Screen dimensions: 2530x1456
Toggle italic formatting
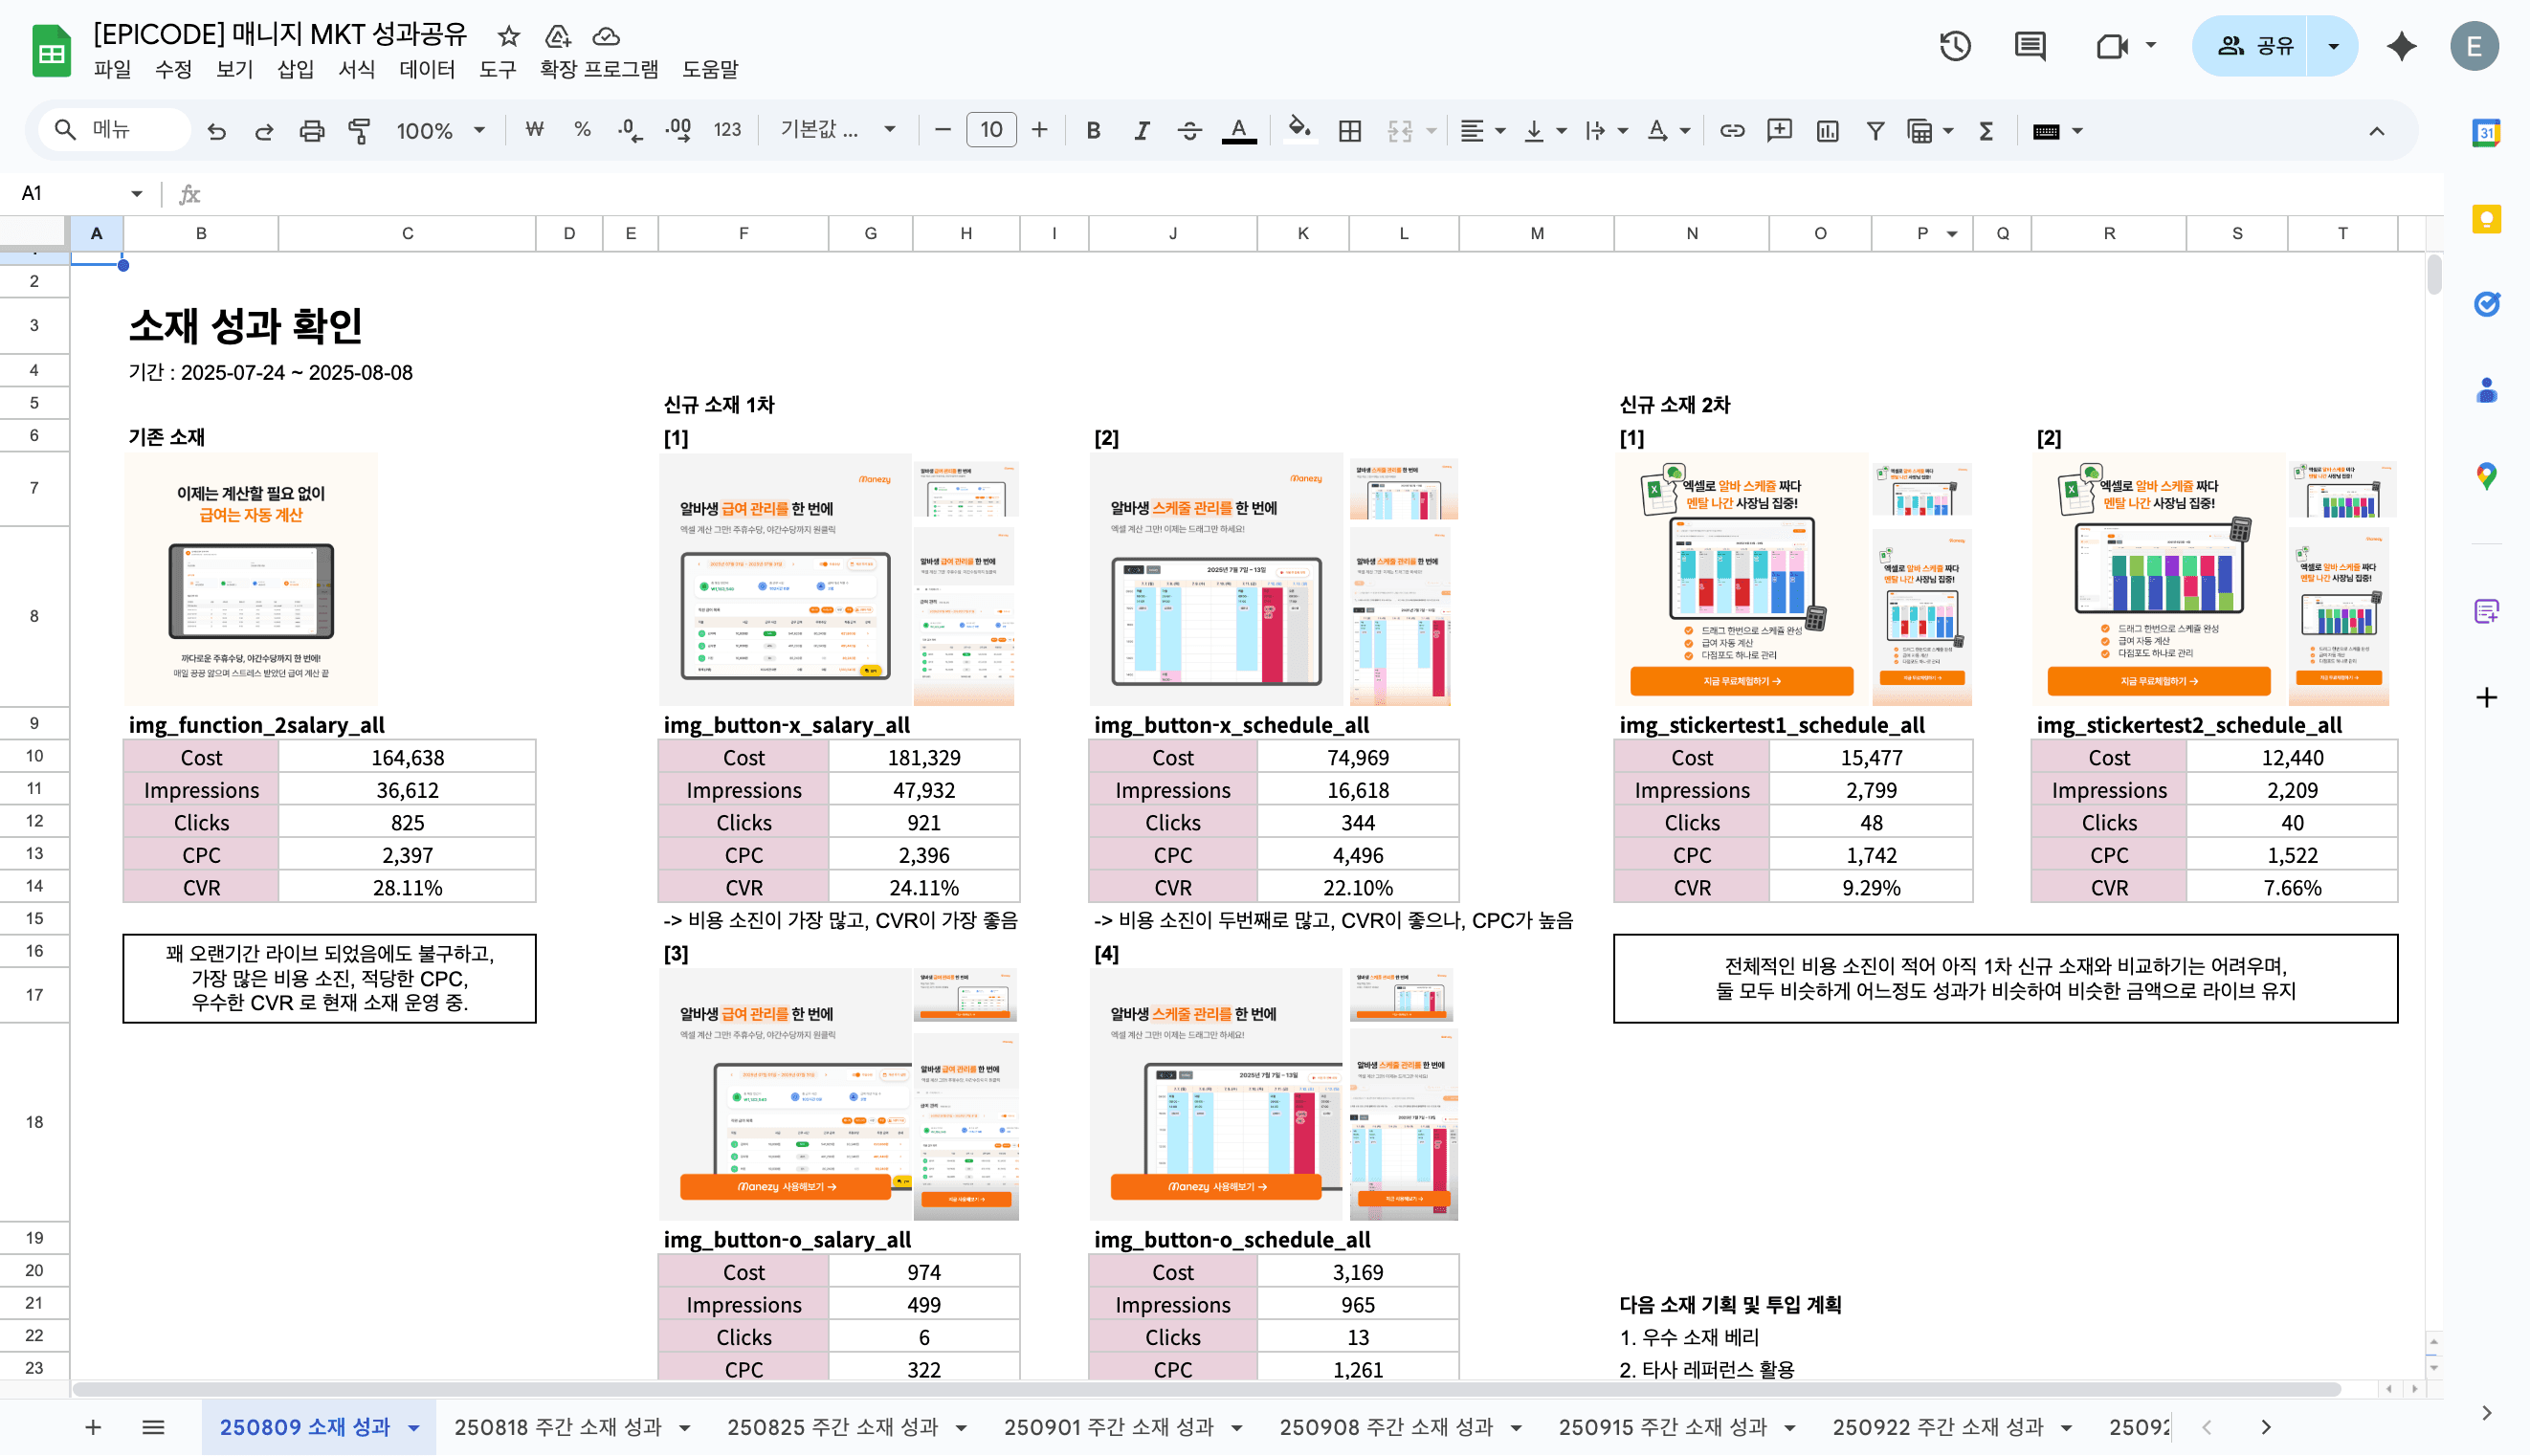tap(1141, 131)
